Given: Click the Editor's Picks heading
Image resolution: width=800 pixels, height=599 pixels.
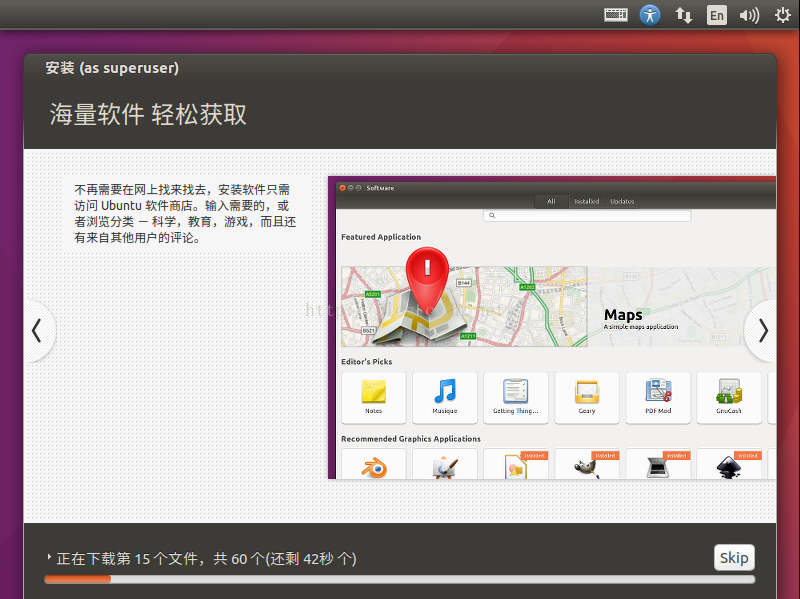Looking at the screenshot, I should pyautogui.click(x=367, y=361).
